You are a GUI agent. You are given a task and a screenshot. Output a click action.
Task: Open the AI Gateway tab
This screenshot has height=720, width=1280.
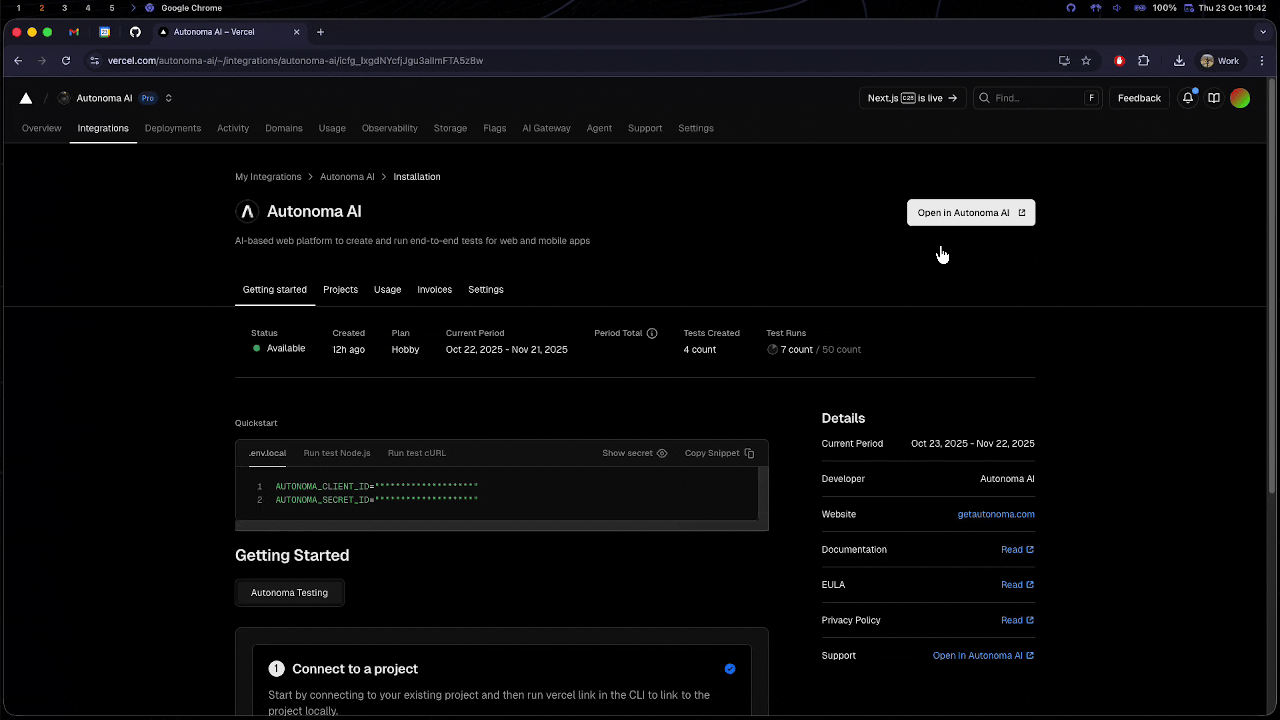tap(546, 128)
